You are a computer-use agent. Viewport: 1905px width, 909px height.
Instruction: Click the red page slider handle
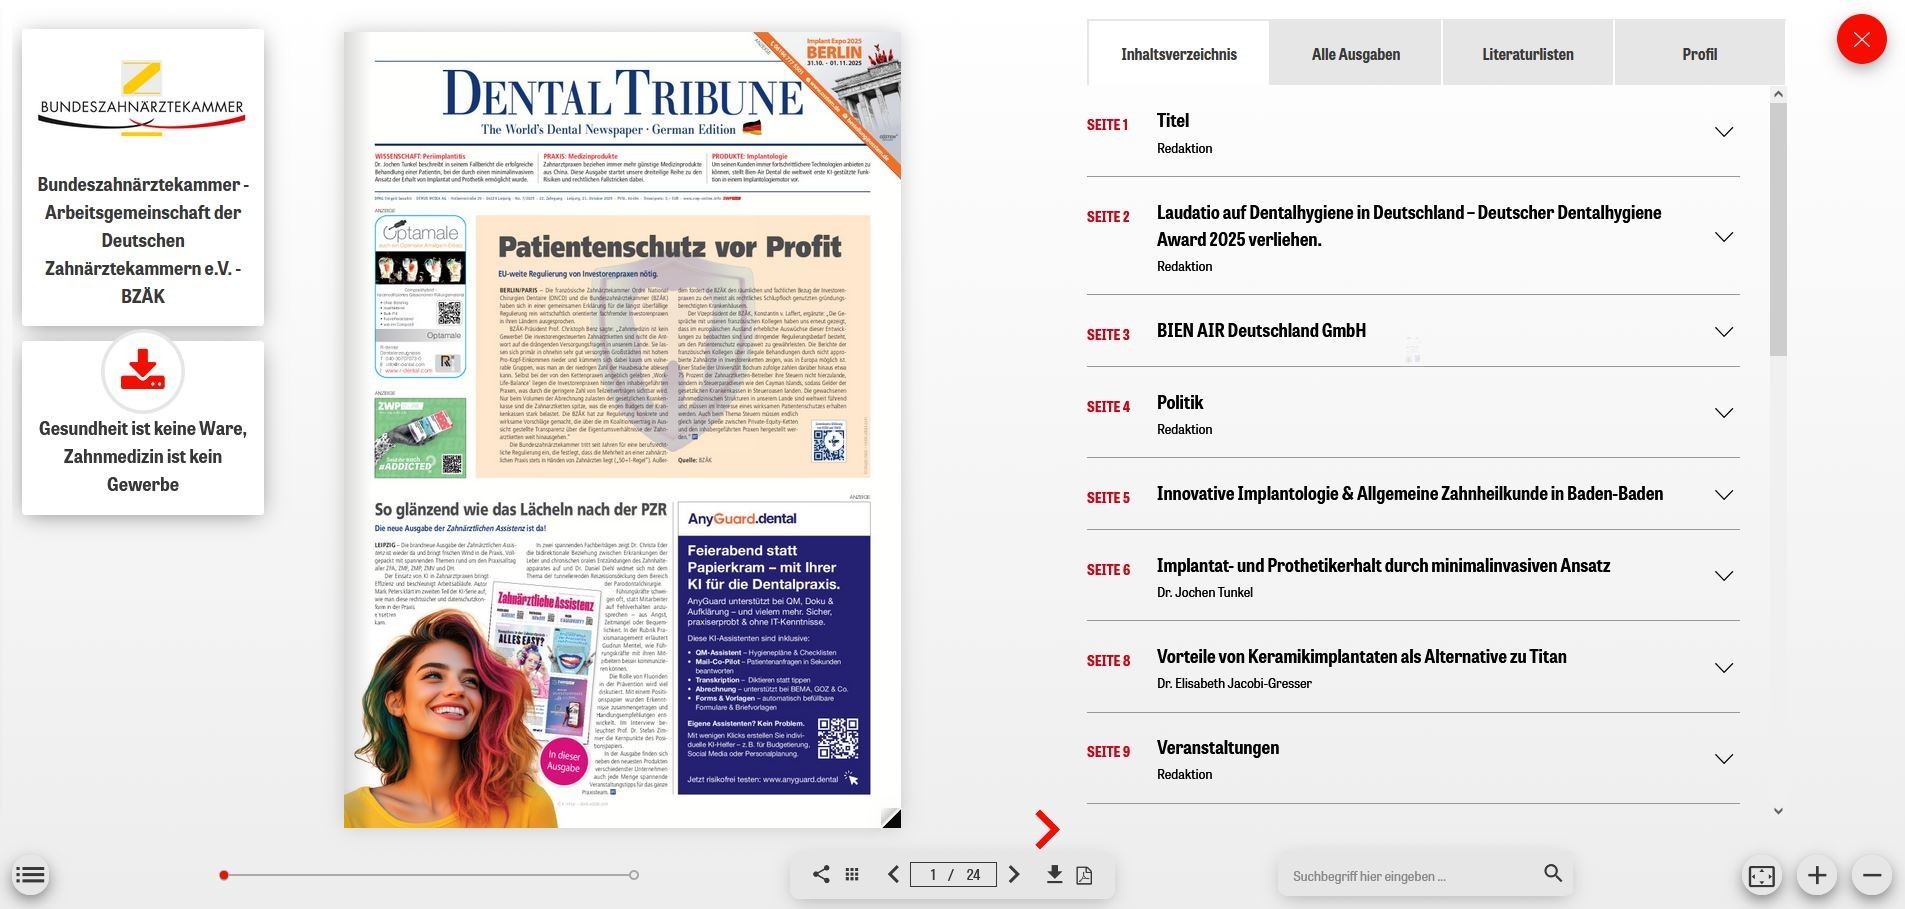click(x=224, y=876)
